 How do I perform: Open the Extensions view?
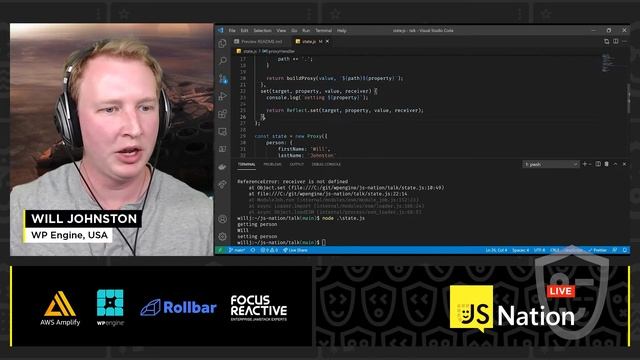[x=222, y=114]
